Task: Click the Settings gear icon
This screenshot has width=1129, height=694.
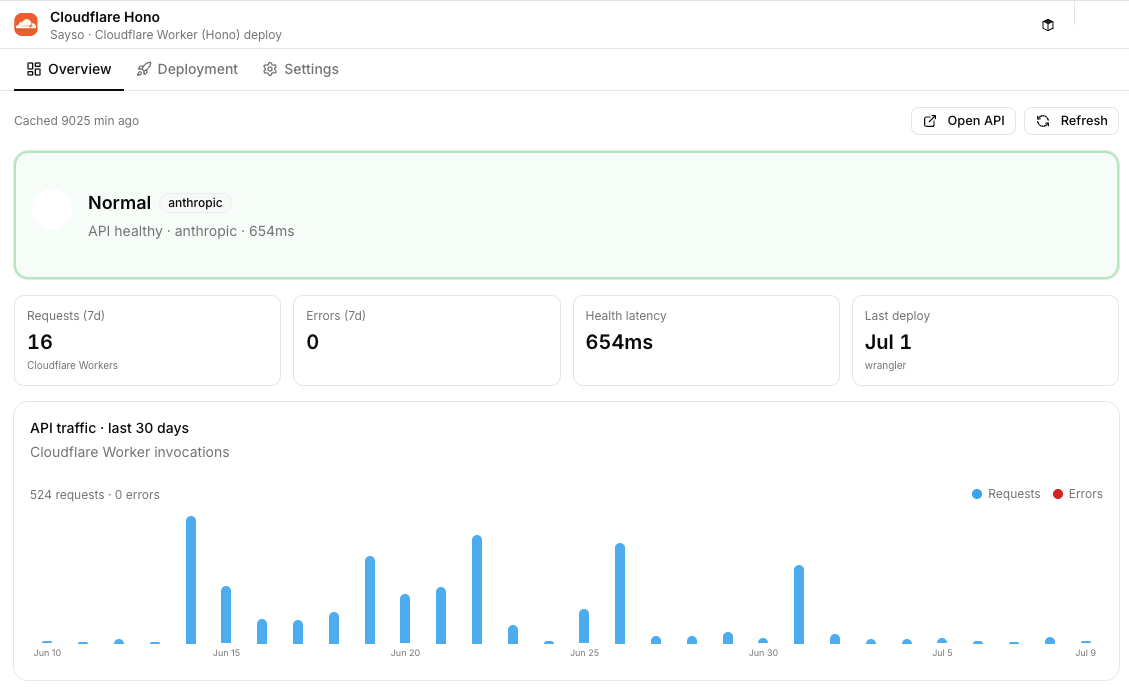Action: pos(270,69)
